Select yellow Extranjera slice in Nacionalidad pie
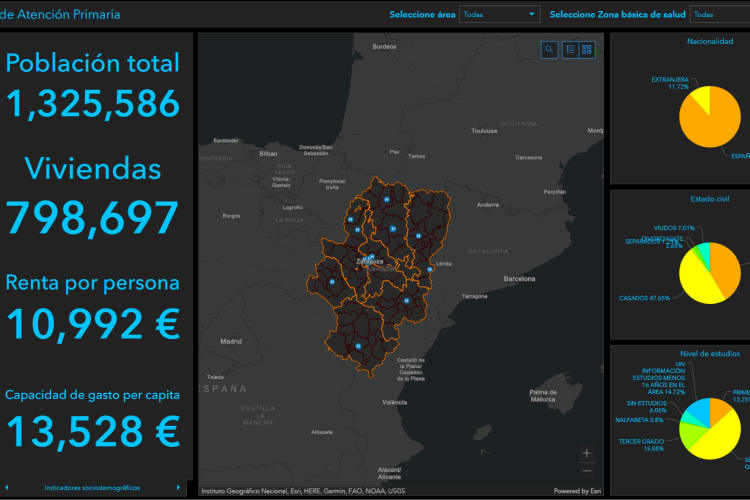This screenshot has height=500, width=750. tap(701, 99)
